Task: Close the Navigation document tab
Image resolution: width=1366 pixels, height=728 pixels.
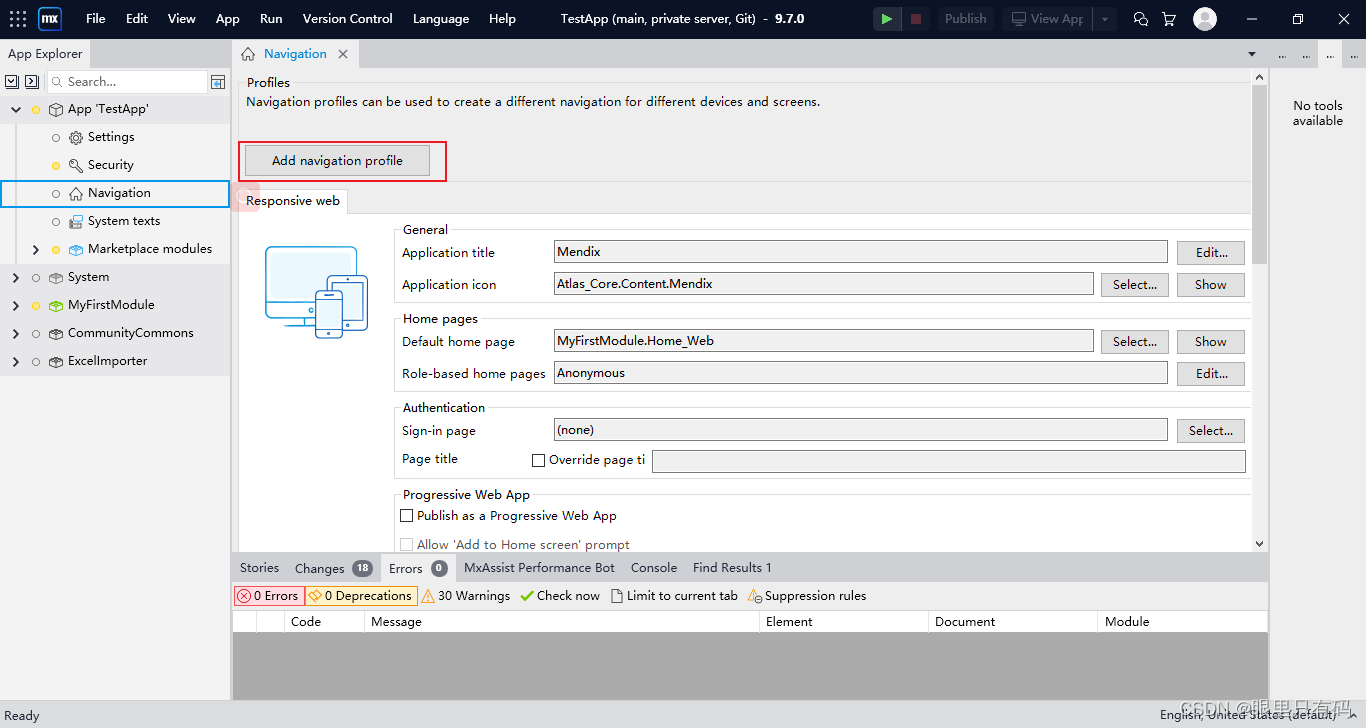Action: click(343, 54)
